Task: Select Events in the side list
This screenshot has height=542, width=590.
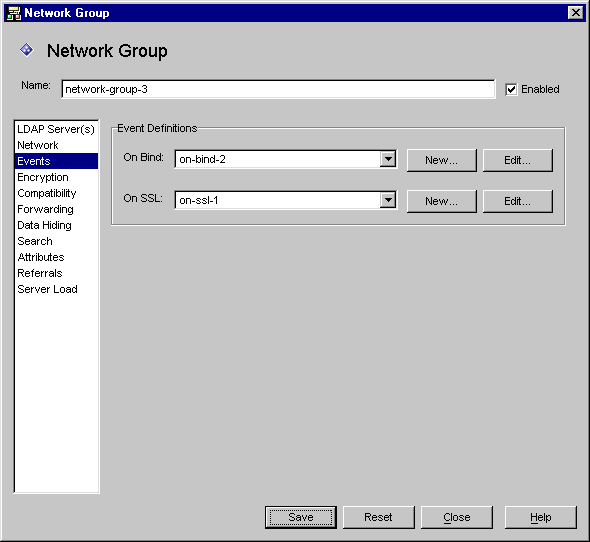Action: pos(56,161)
